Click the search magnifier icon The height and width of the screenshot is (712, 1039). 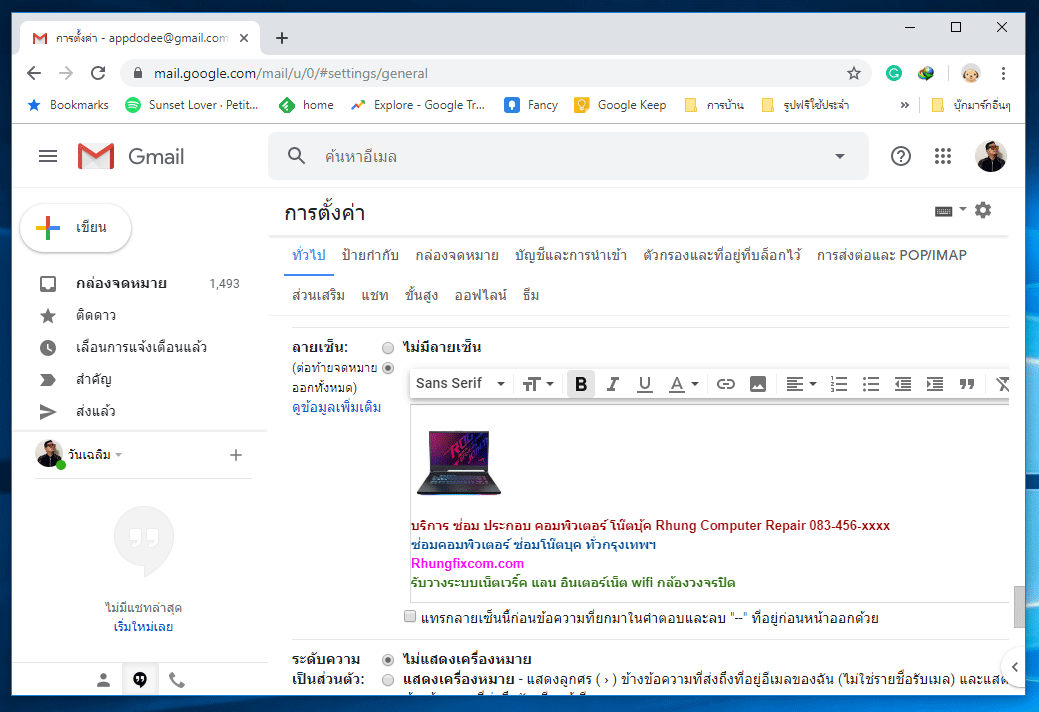click(x=296, y=156)
